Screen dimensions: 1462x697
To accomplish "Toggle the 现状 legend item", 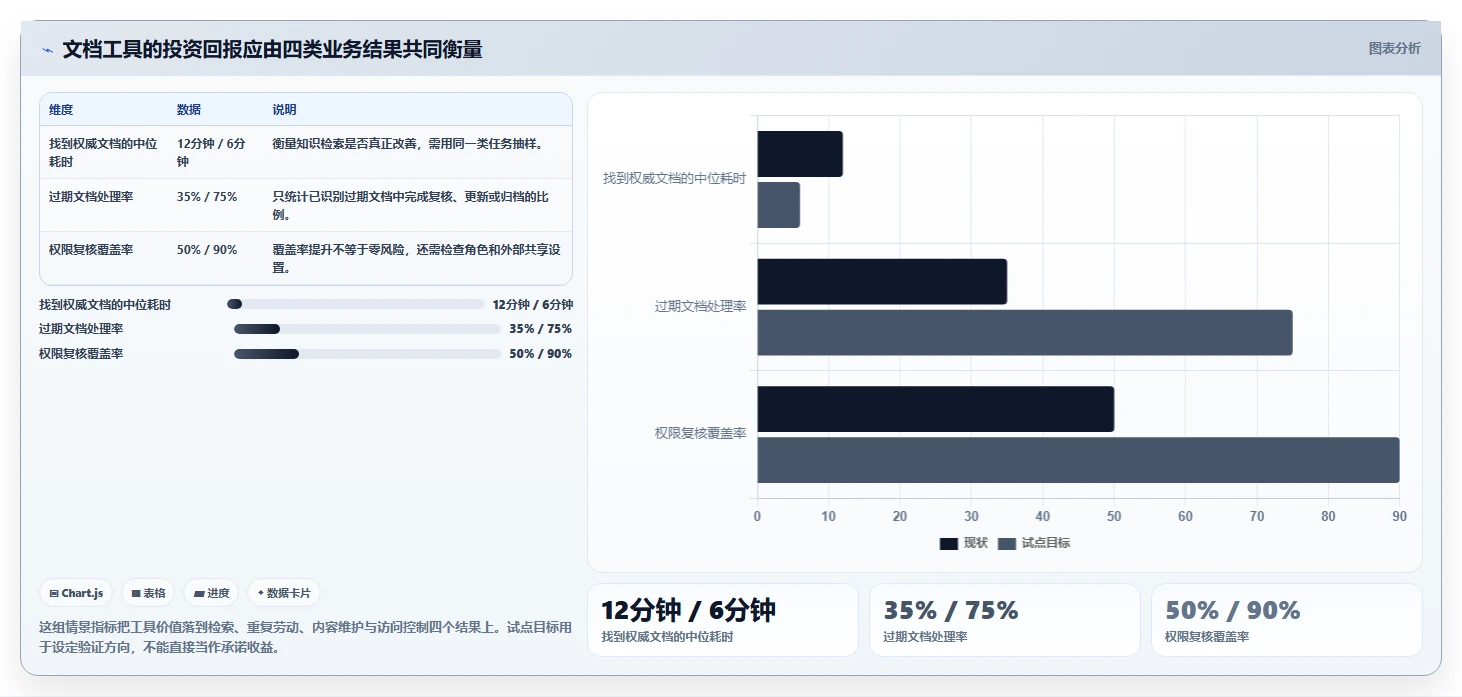I will point(964,543).
